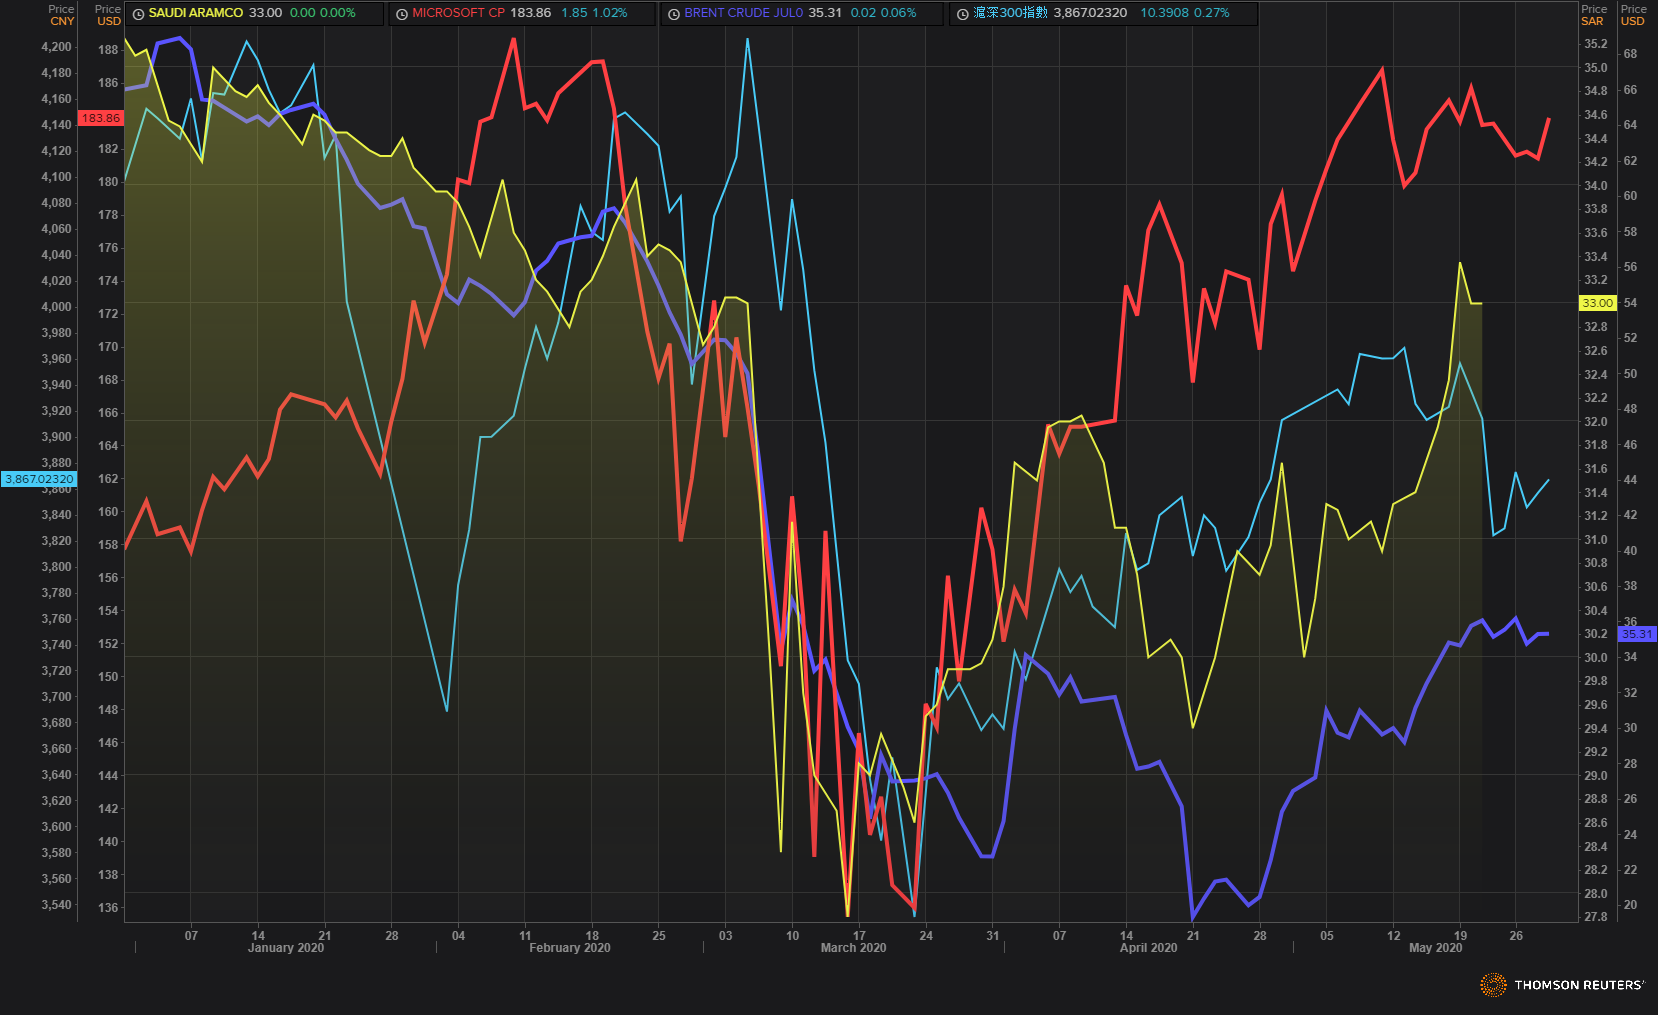This screenshot has height=1015, width=1658.
Task: Select the 滬深300指數 series label
Action: pos(1010,13)
